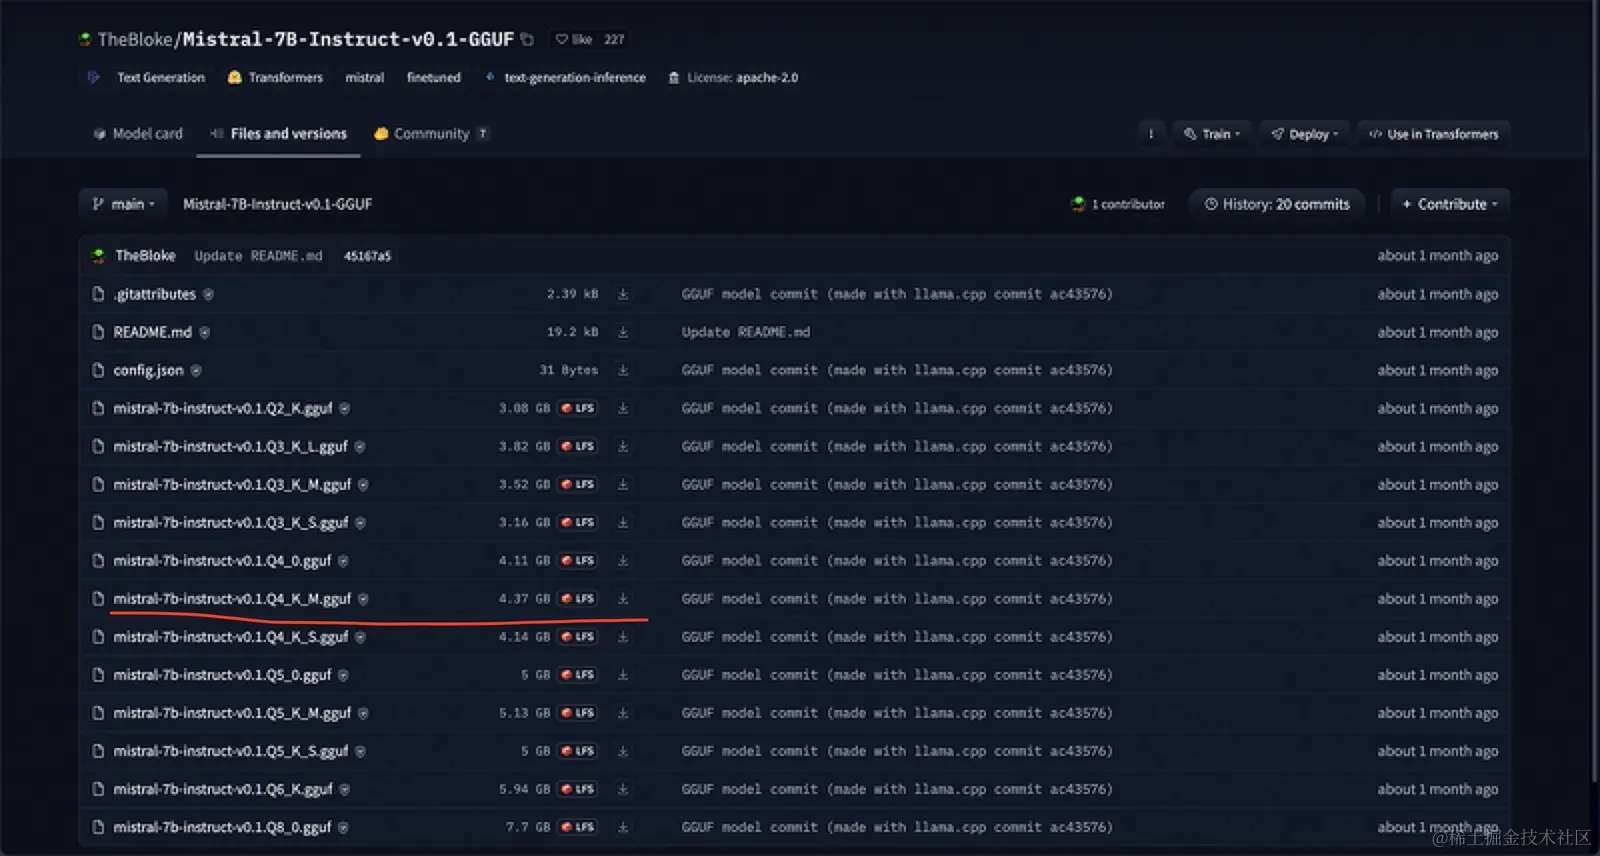Click safety scan icon next to Q5_0.gguf
Screen dimensions: 1600x856
point(343,675)
